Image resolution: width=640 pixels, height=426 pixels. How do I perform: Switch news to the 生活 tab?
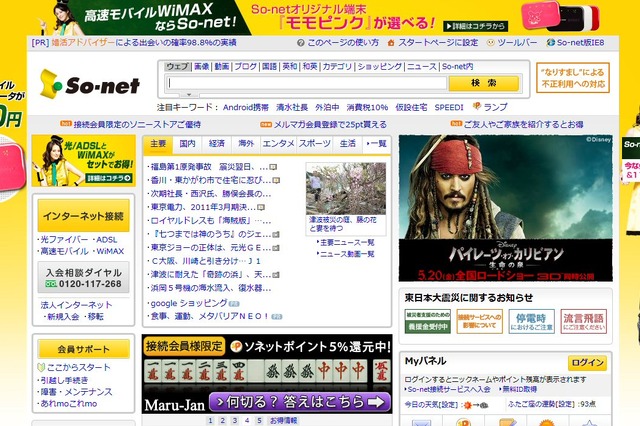(348, 144)
